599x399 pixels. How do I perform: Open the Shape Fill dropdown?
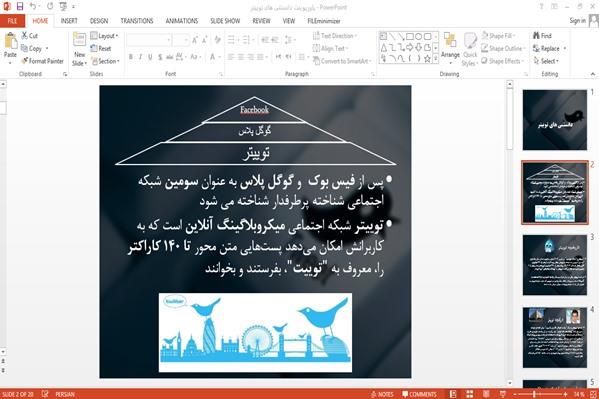pyautogui.click(x=498, y=36)
